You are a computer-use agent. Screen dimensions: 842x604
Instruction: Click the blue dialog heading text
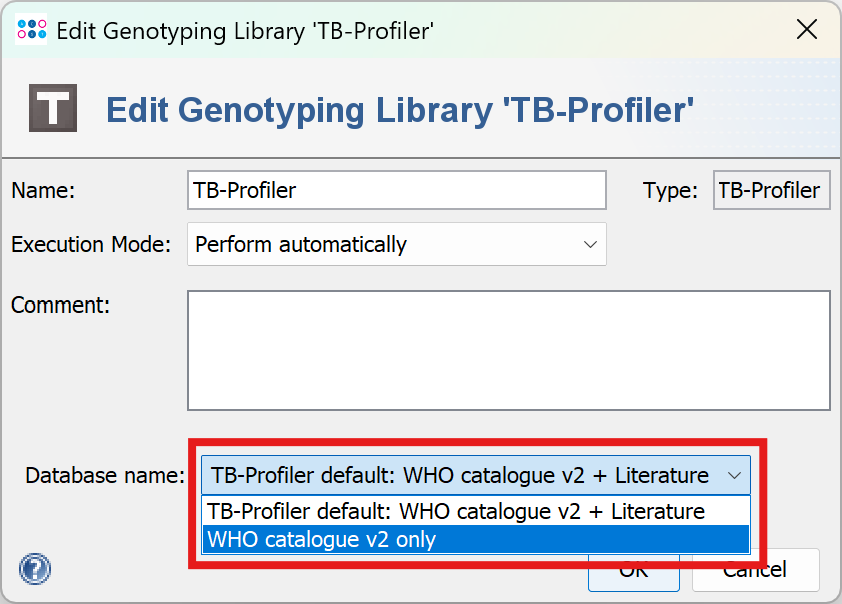[x=400, y=108]
